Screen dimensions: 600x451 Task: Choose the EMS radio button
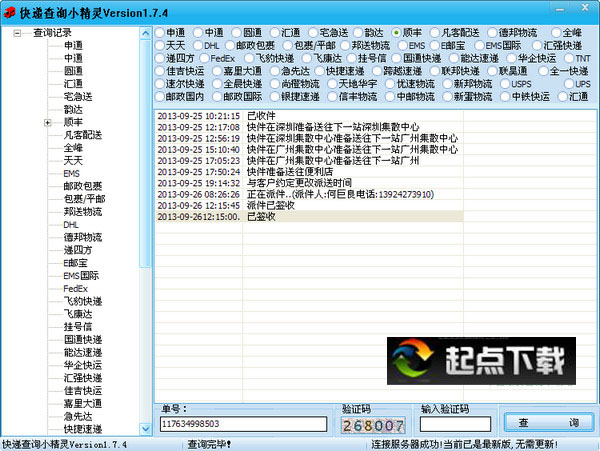[403, 46]
